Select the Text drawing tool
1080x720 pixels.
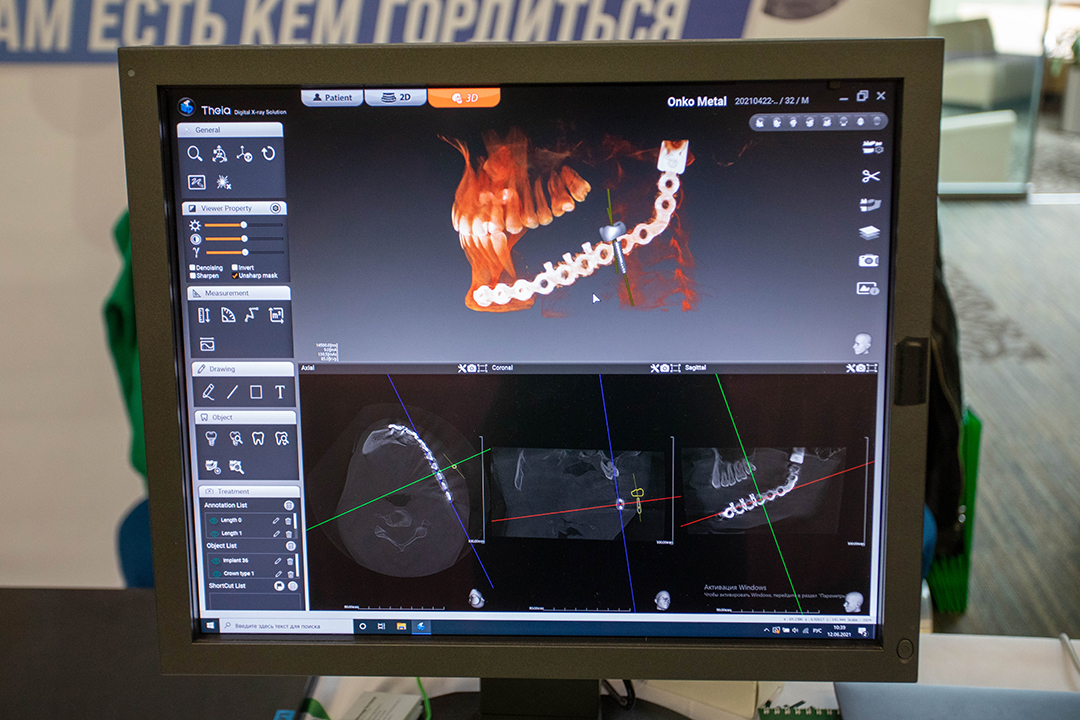tap(280, 392)
